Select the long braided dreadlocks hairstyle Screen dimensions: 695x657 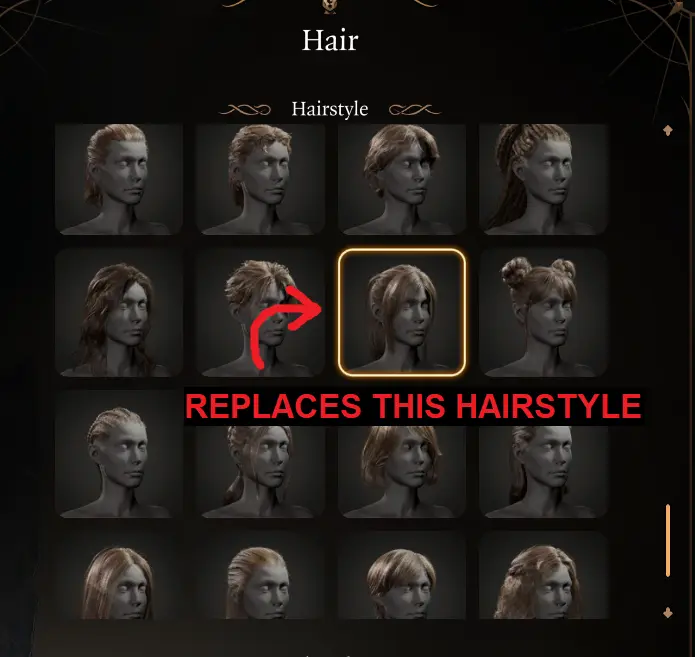tap(543, 179)
